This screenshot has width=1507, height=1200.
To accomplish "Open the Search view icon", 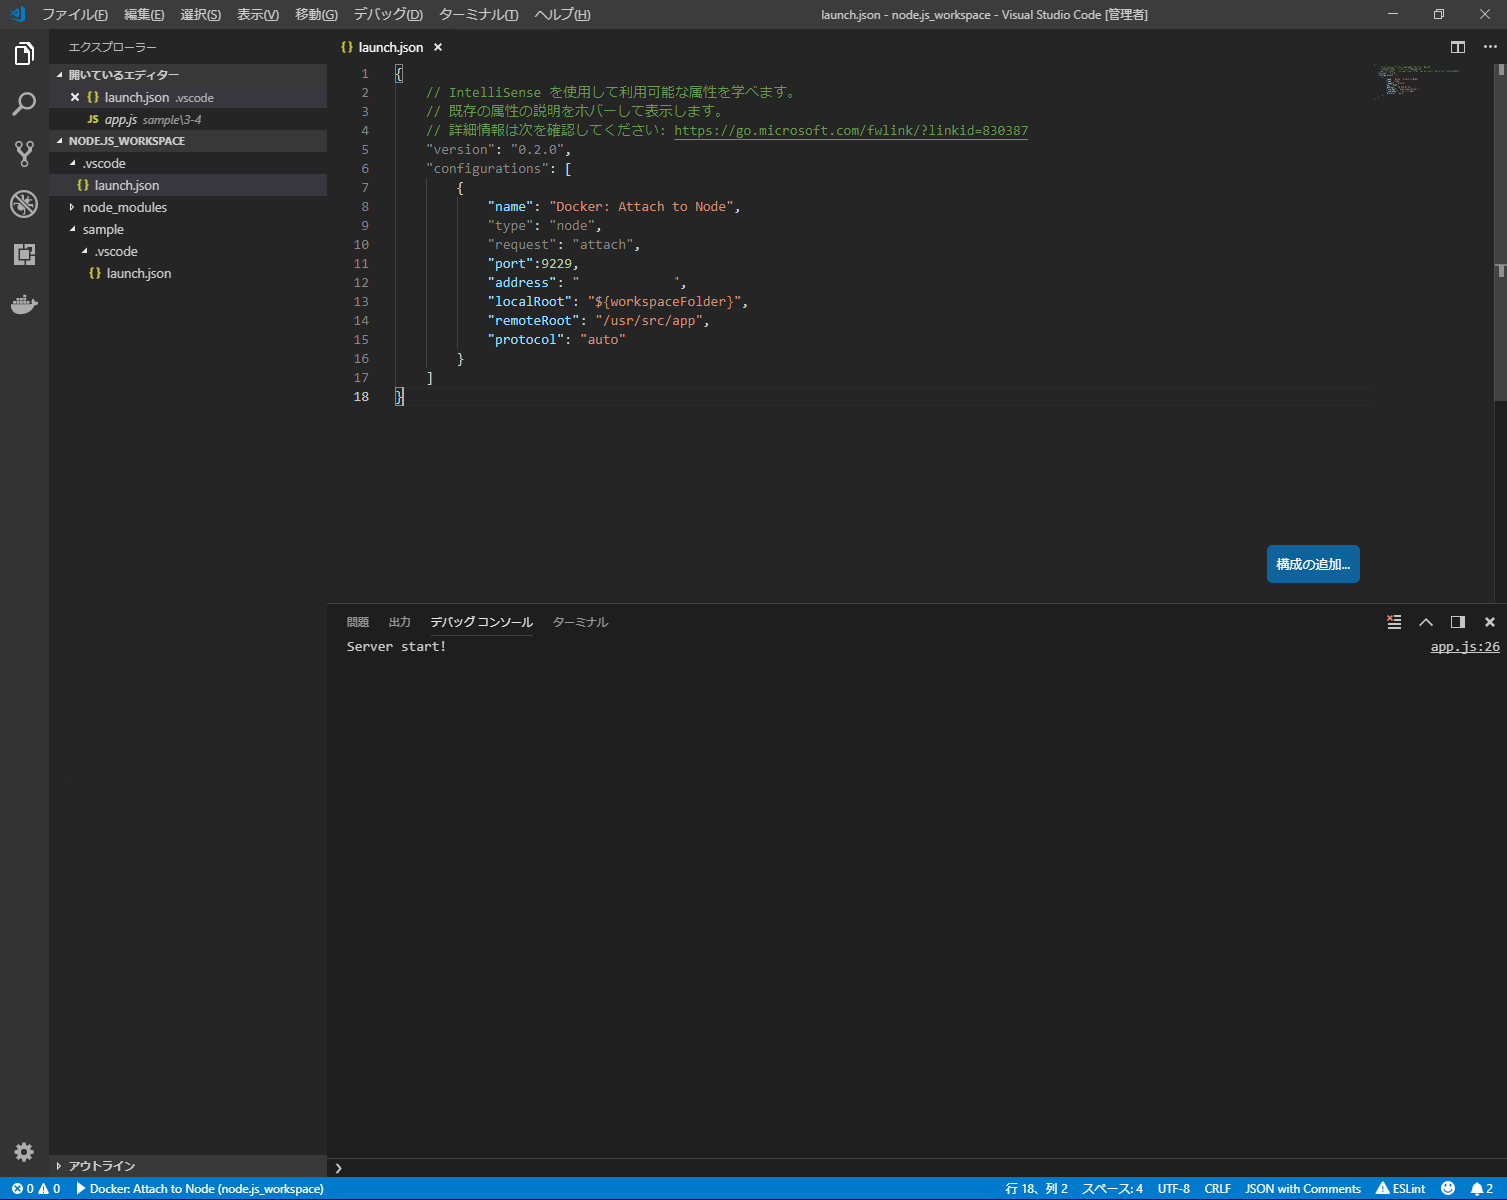I will [24, 104].
